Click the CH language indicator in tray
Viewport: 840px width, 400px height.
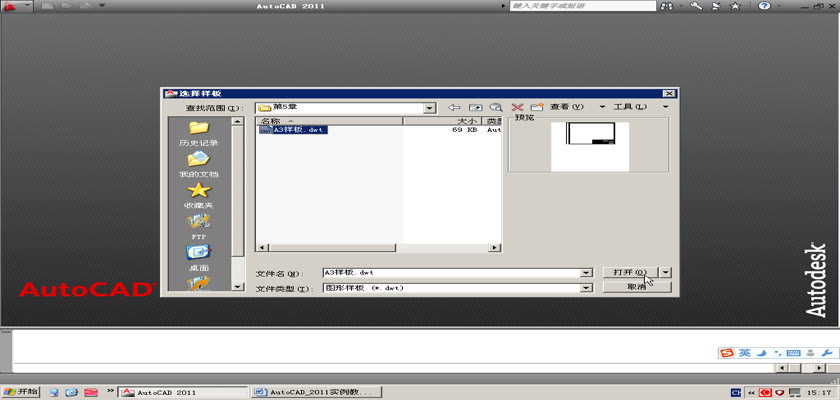736,393
